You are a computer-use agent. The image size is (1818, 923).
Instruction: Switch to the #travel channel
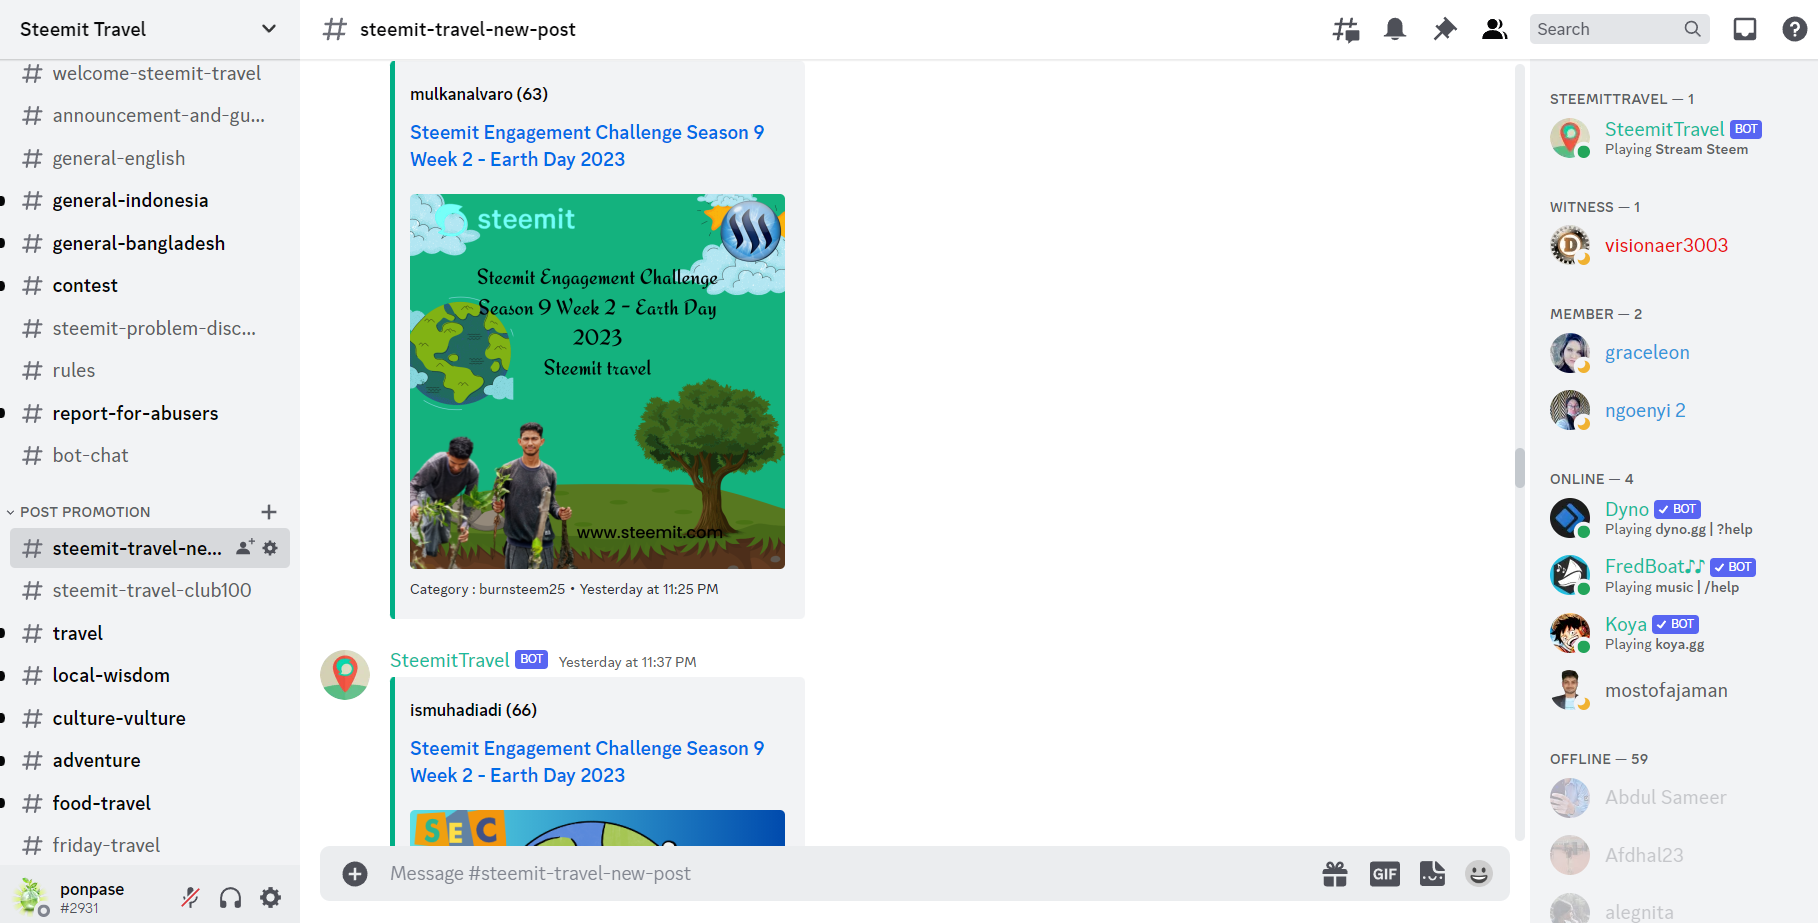77,632
